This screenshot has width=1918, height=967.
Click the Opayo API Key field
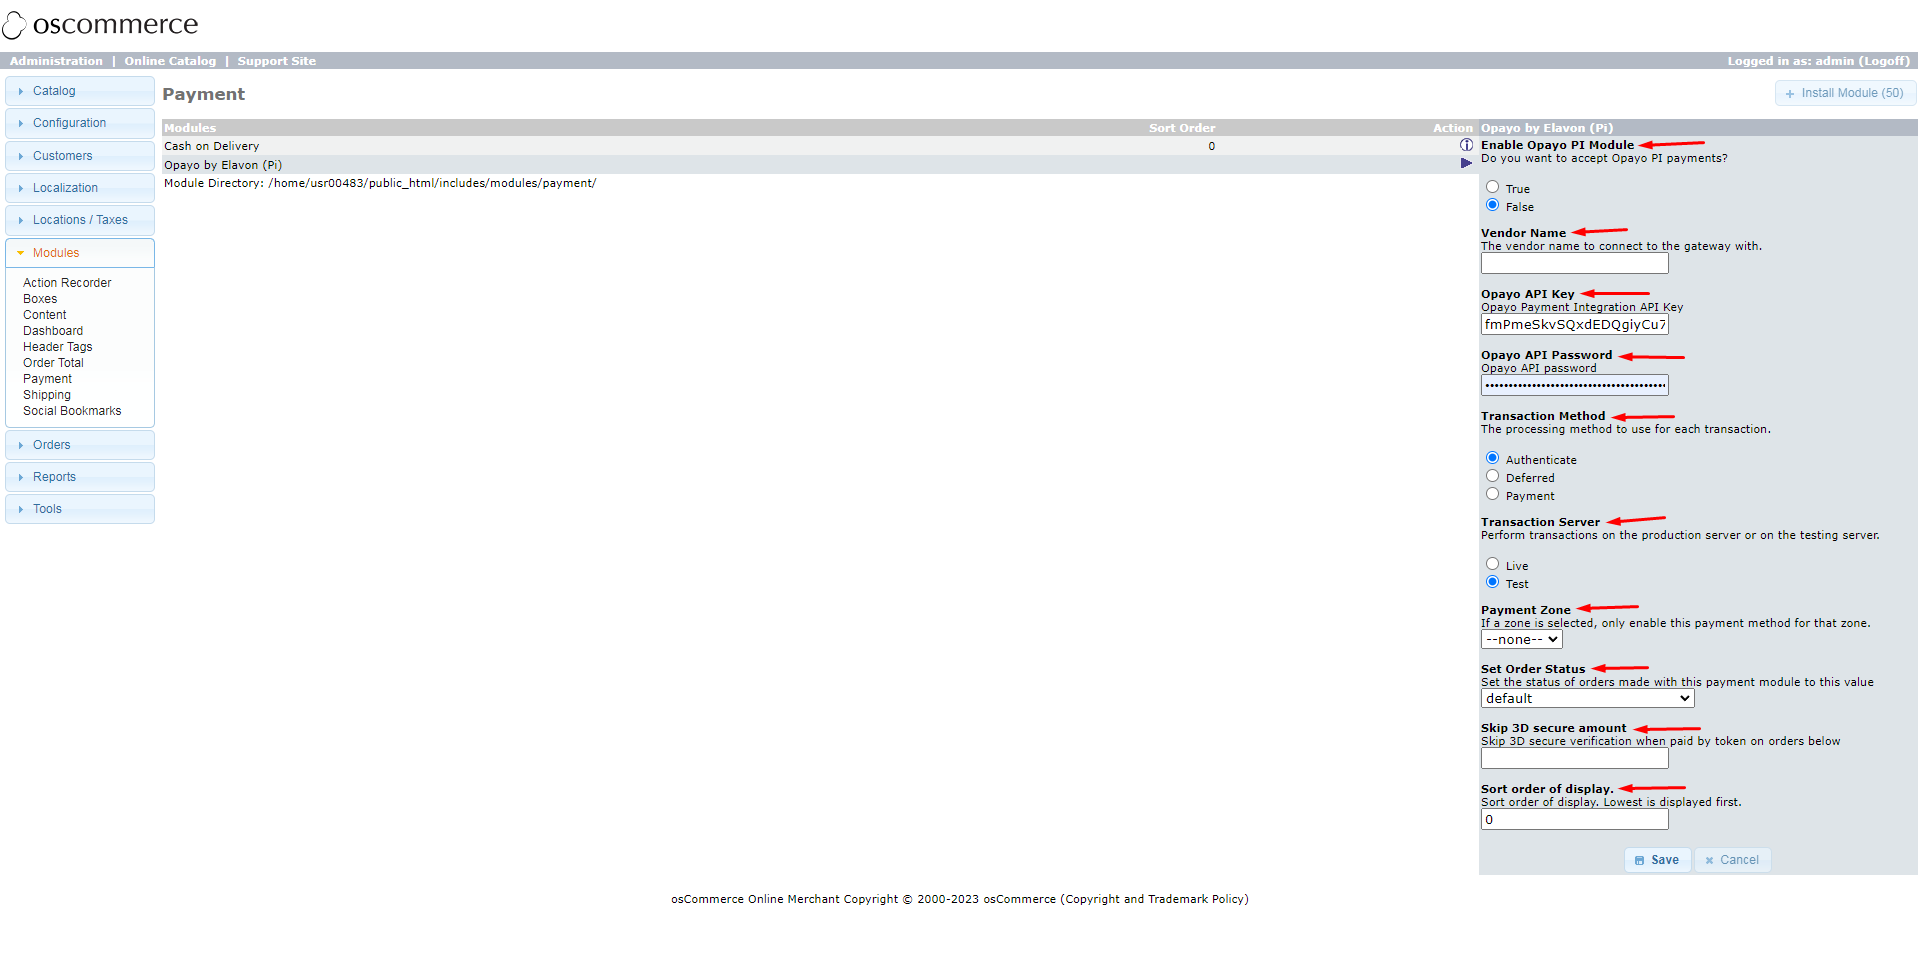click(x=1574, y=325)
